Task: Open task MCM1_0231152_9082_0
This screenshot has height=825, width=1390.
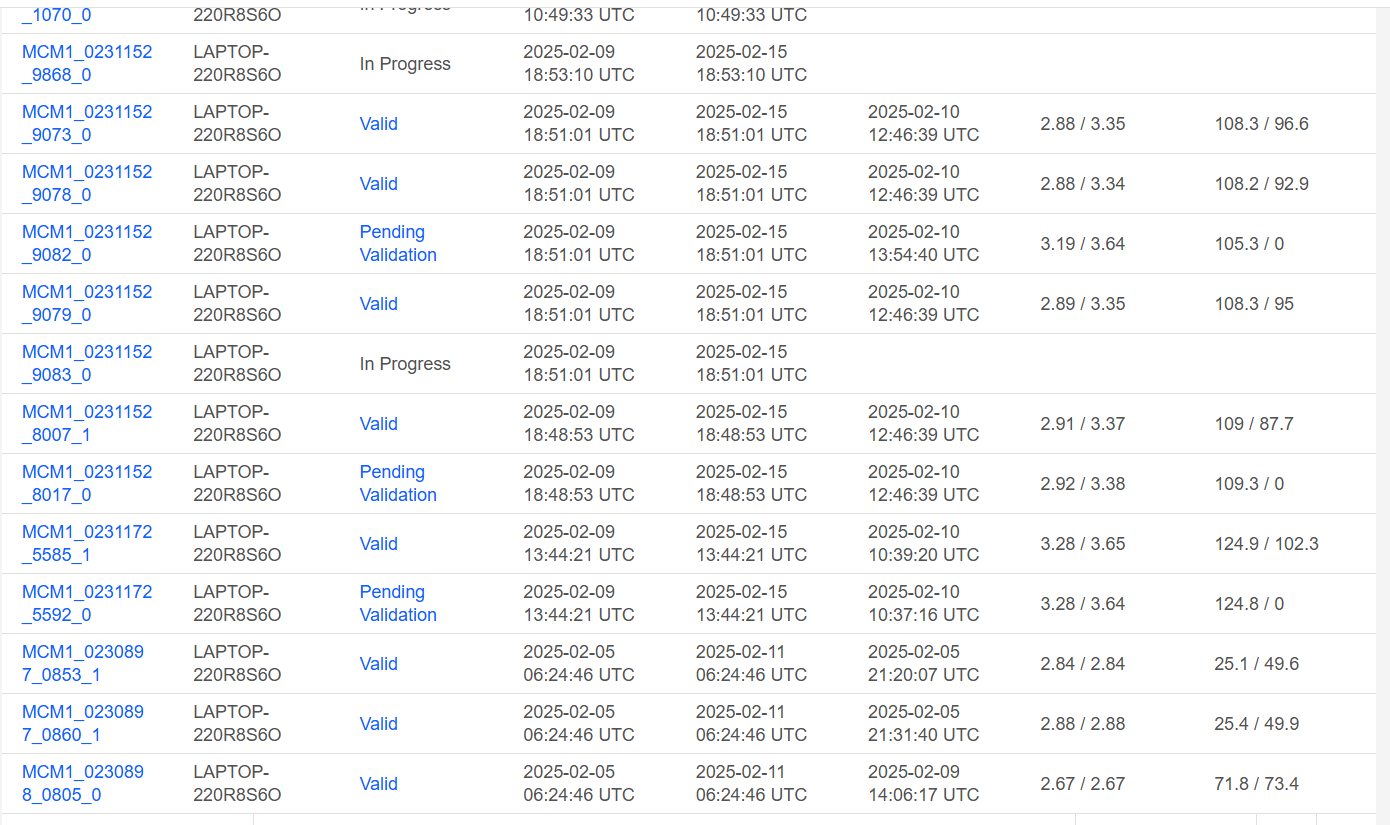Action: point(87,243)
